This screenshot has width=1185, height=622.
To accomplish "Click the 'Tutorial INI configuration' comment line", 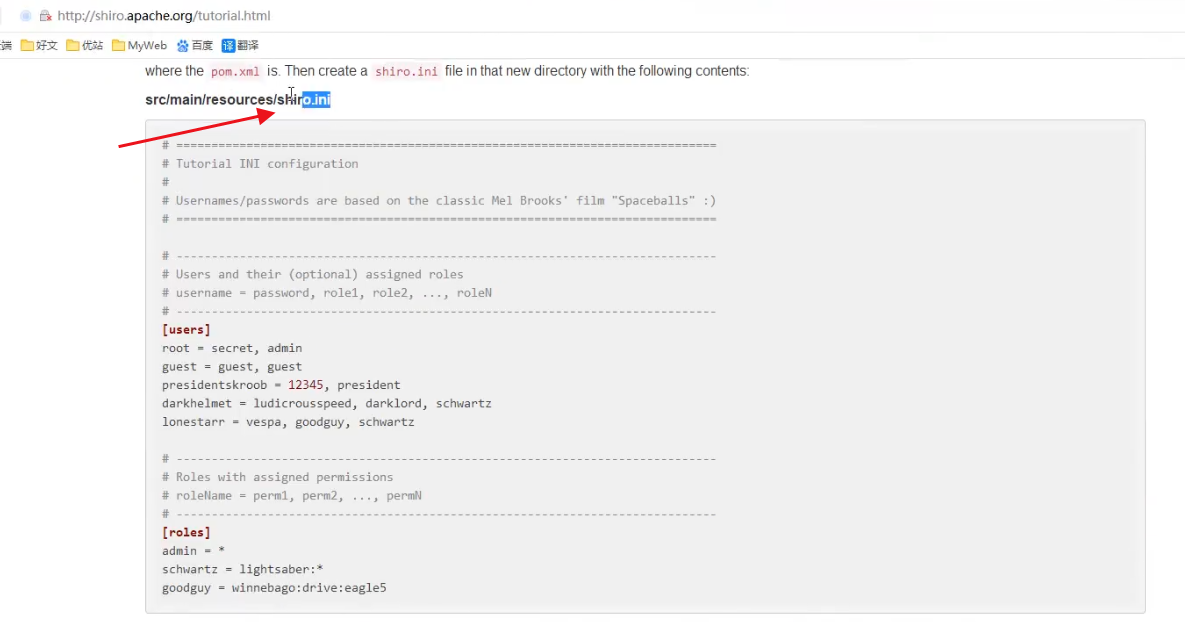I will [x=266, y=164].
